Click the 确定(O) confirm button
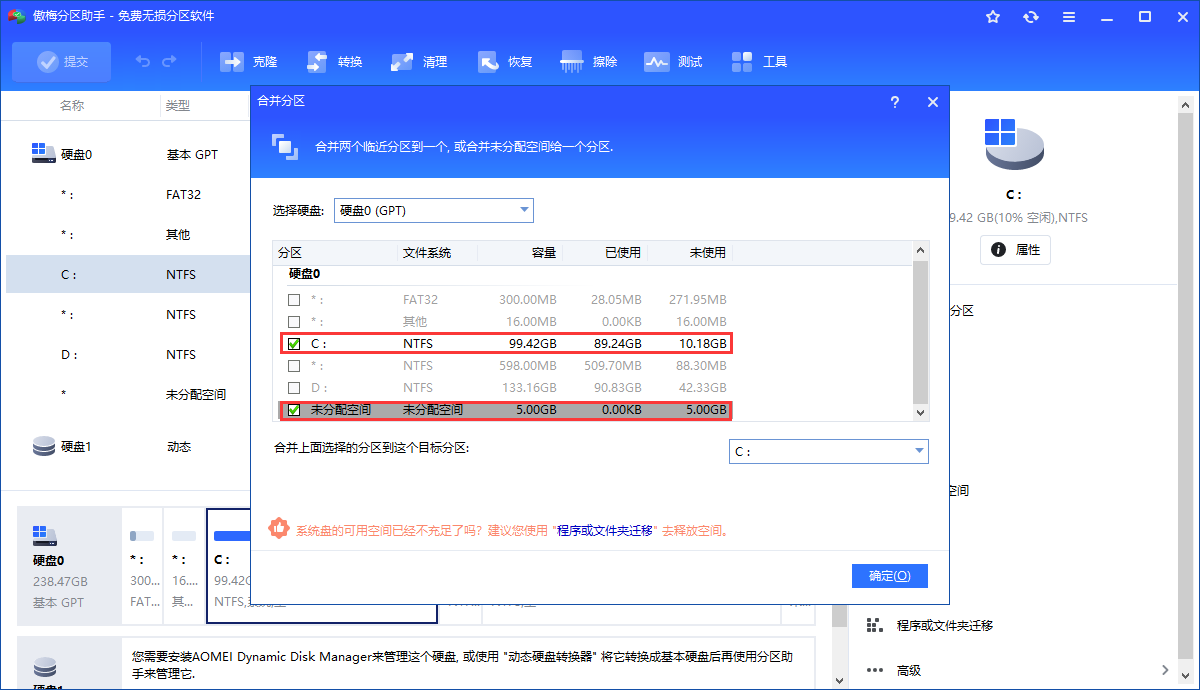The width and height of the screenshot is (1200, 690). (x=889, y=575)
